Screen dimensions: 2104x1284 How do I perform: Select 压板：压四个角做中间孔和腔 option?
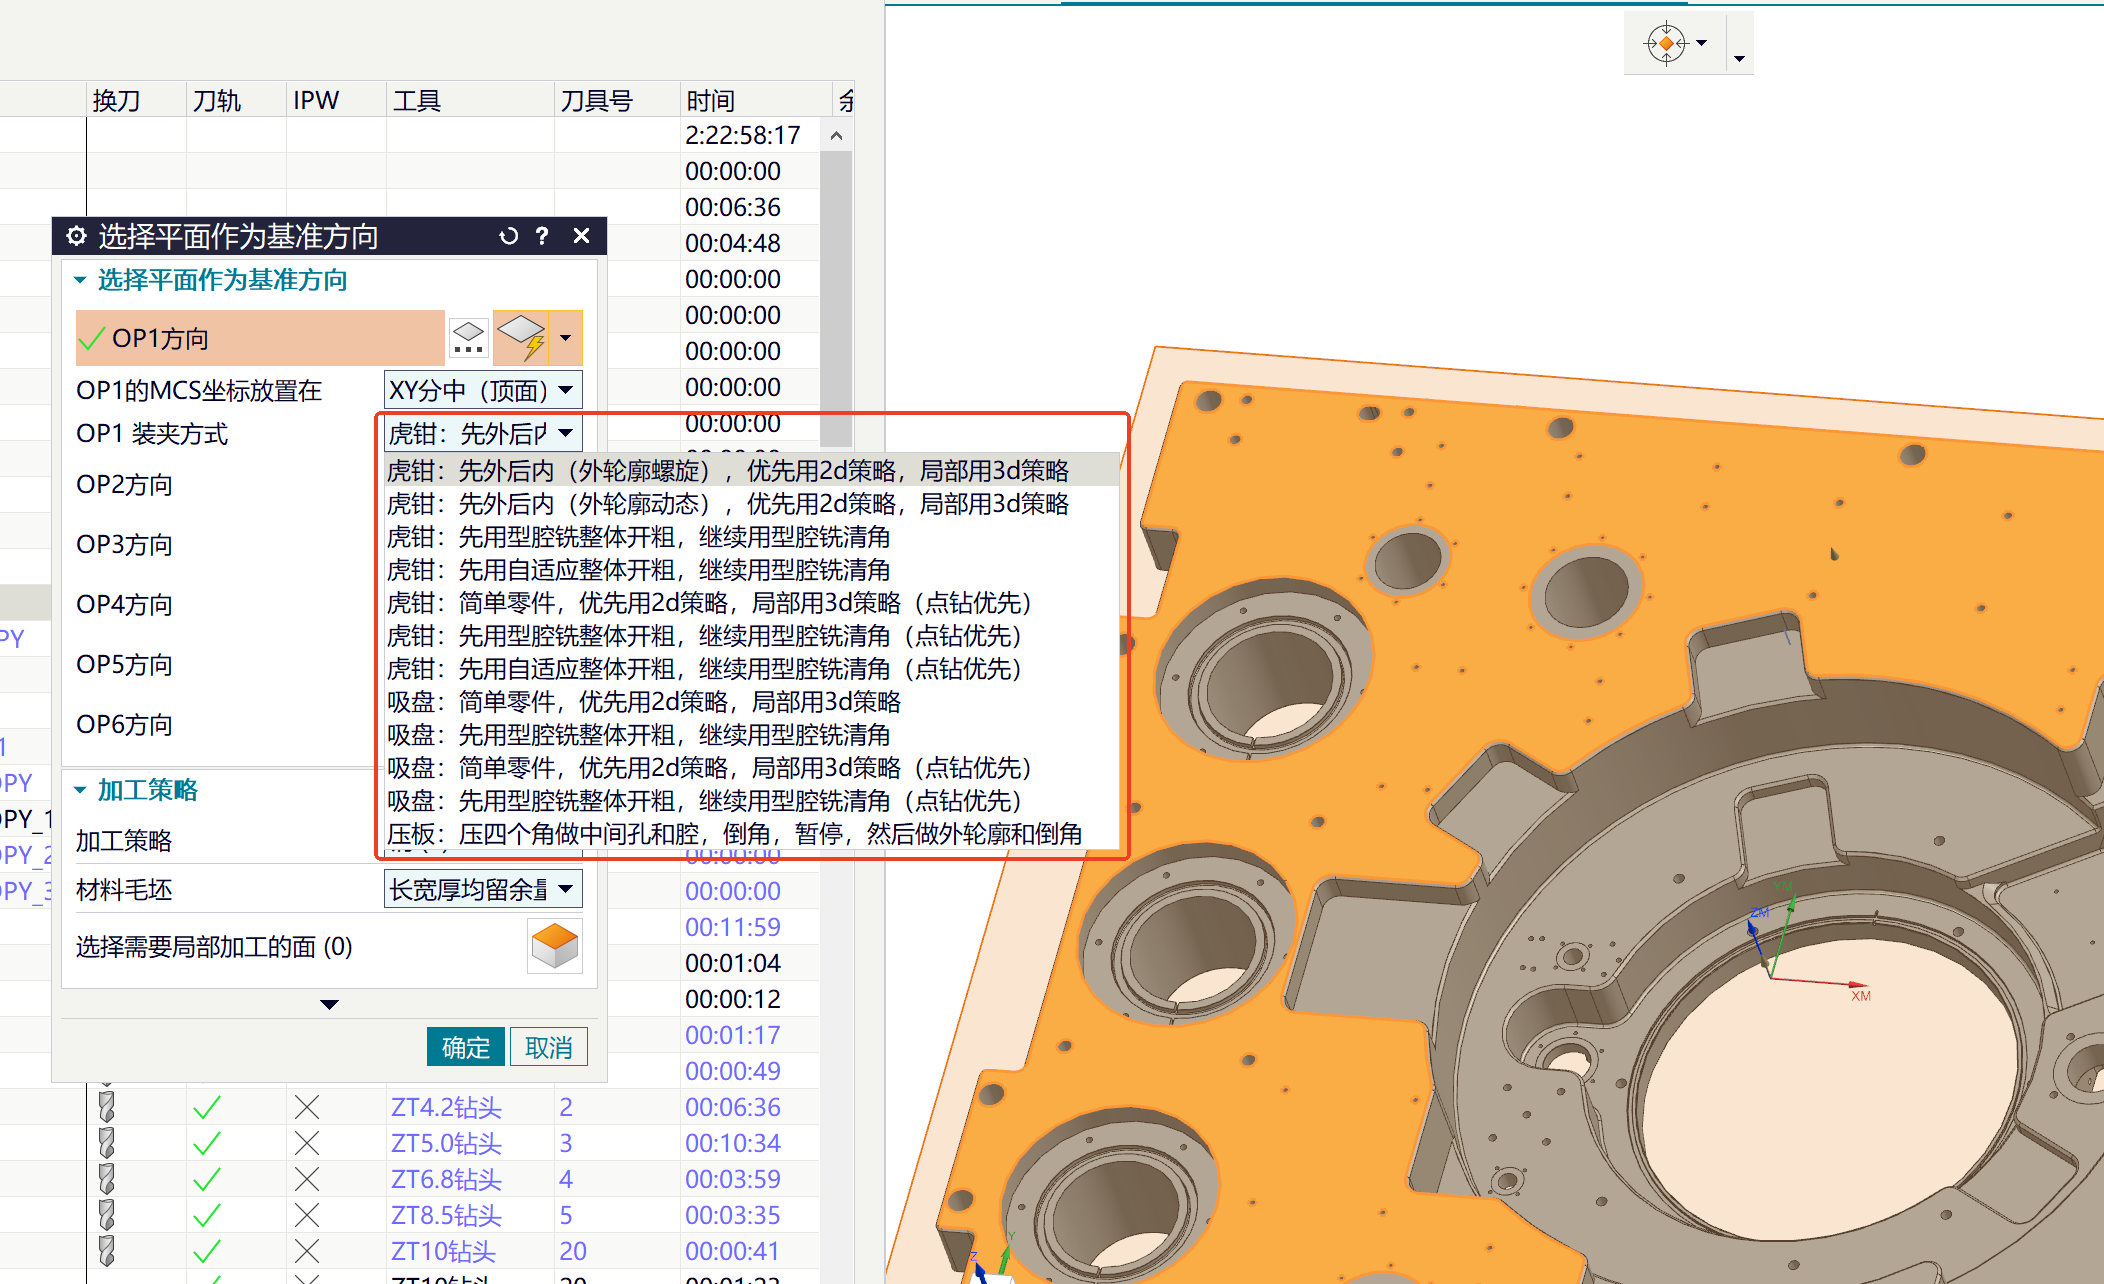[751, 833]
